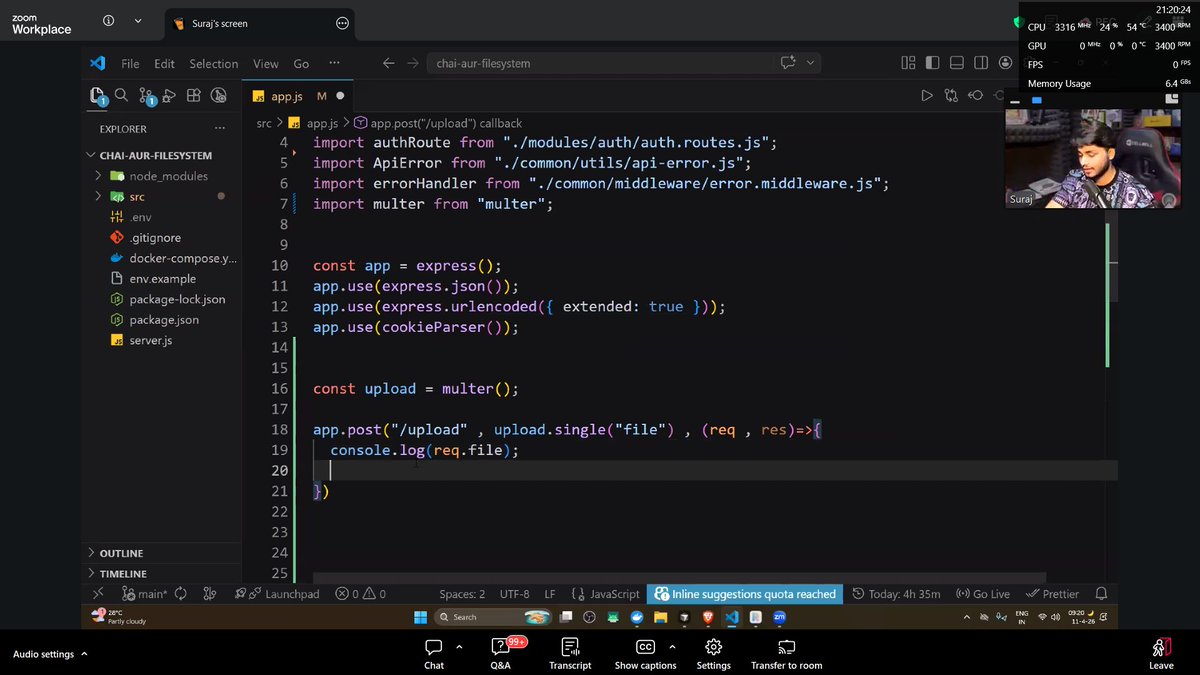Click Go Live in status bar
The width and height of the screenshot is (1200, 675).
click(x=982, y=593)
